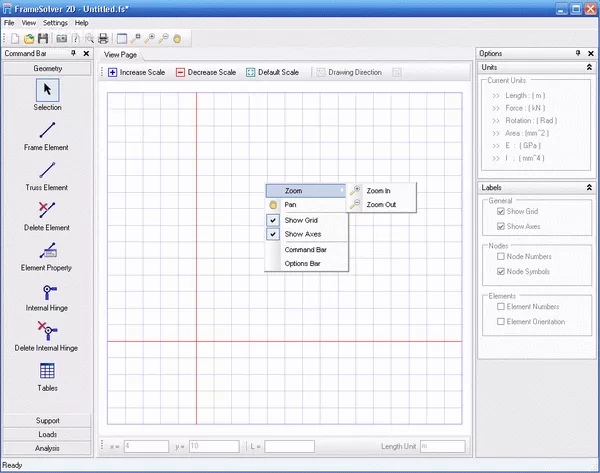The image size is (600, 473).
Task: Open the Settings menu
Action: (x=55, y=23)
